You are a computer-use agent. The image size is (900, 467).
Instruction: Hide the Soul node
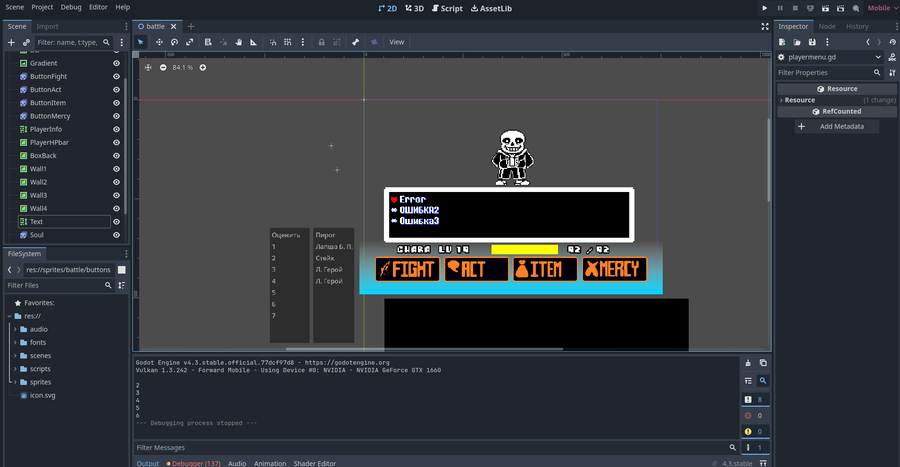(x=117, y=235)
